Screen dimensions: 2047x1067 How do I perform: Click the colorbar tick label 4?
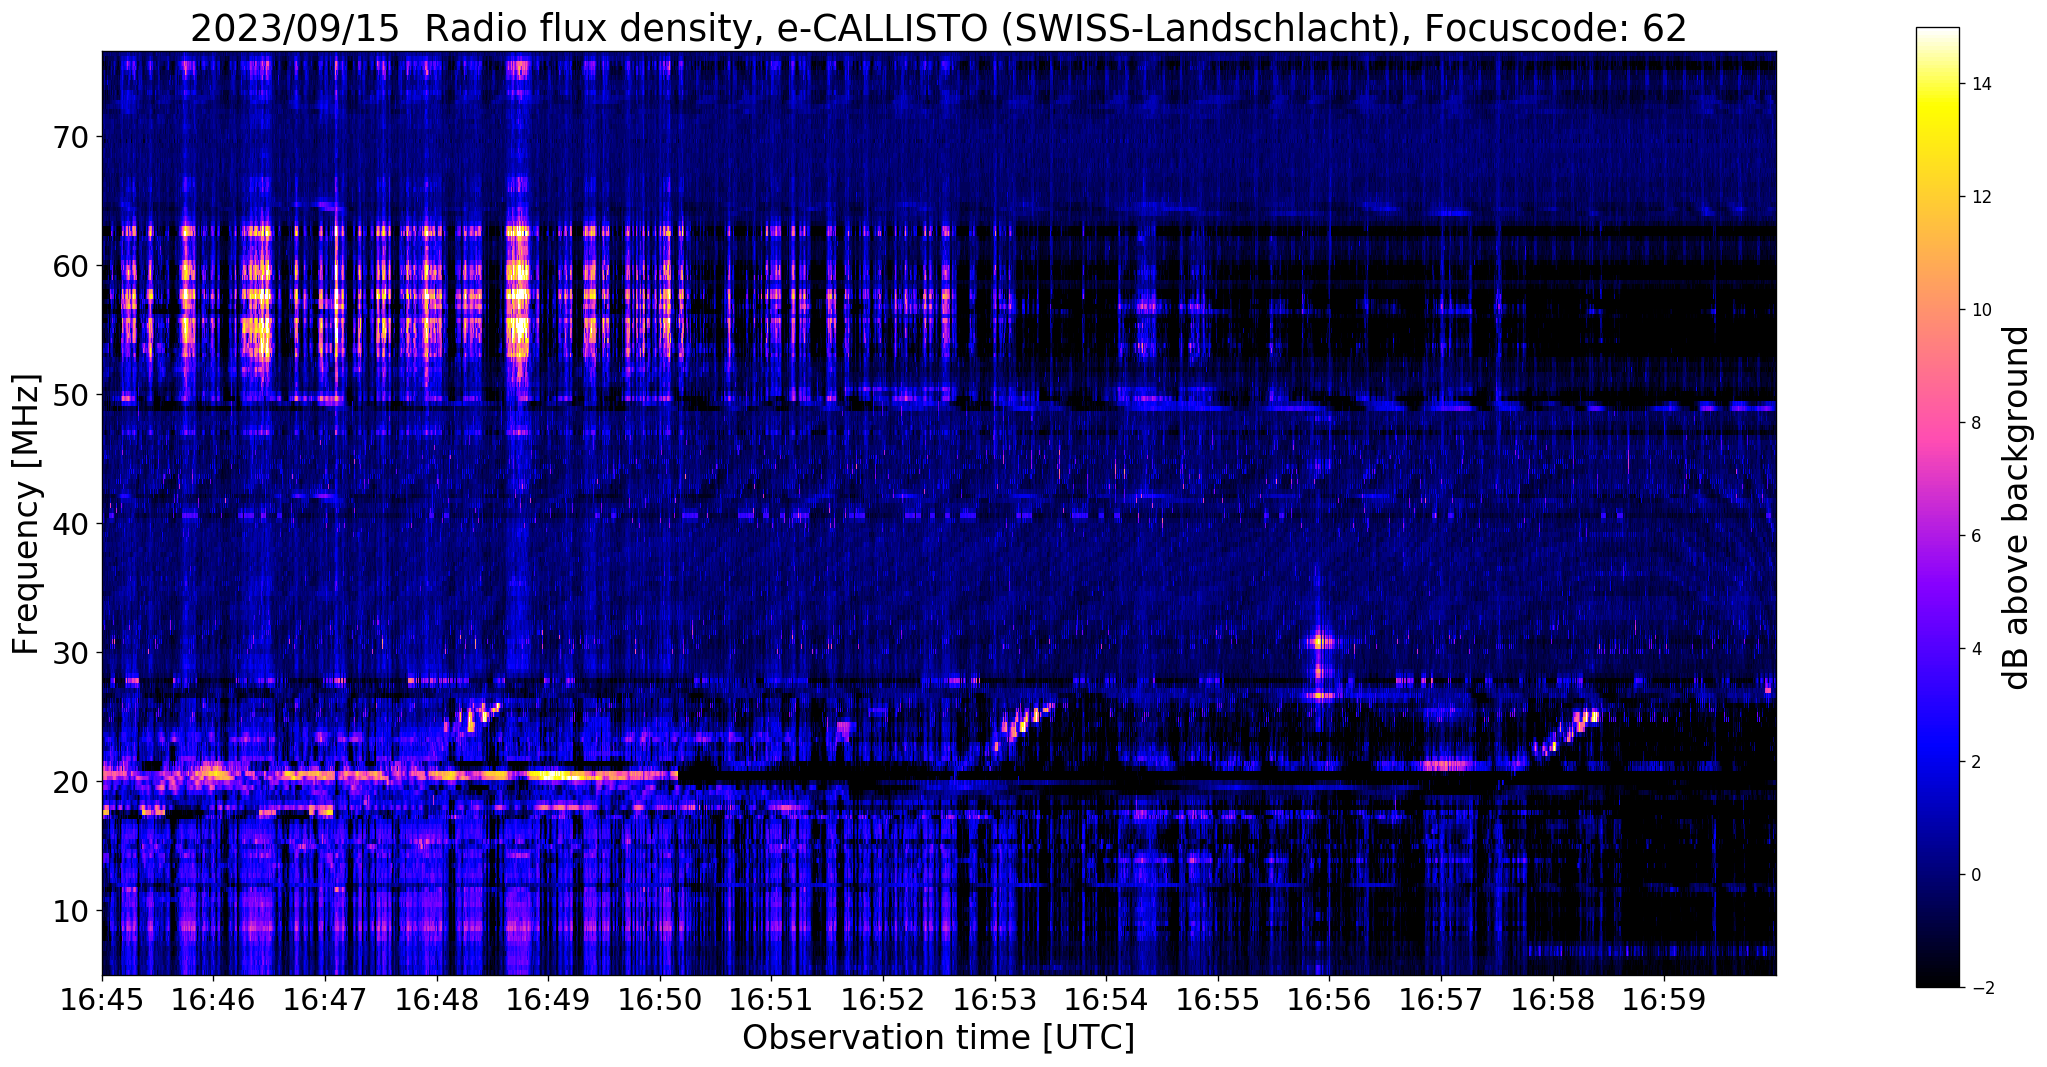[x=1974, y=649]
